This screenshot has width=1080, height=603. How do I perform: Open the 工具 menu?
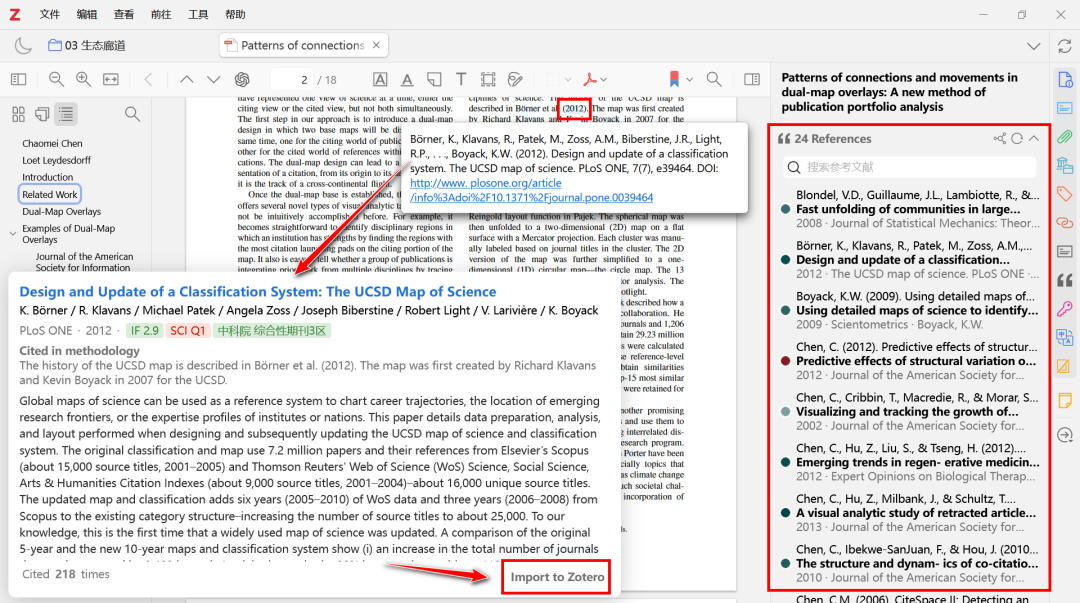pos(198,15)
